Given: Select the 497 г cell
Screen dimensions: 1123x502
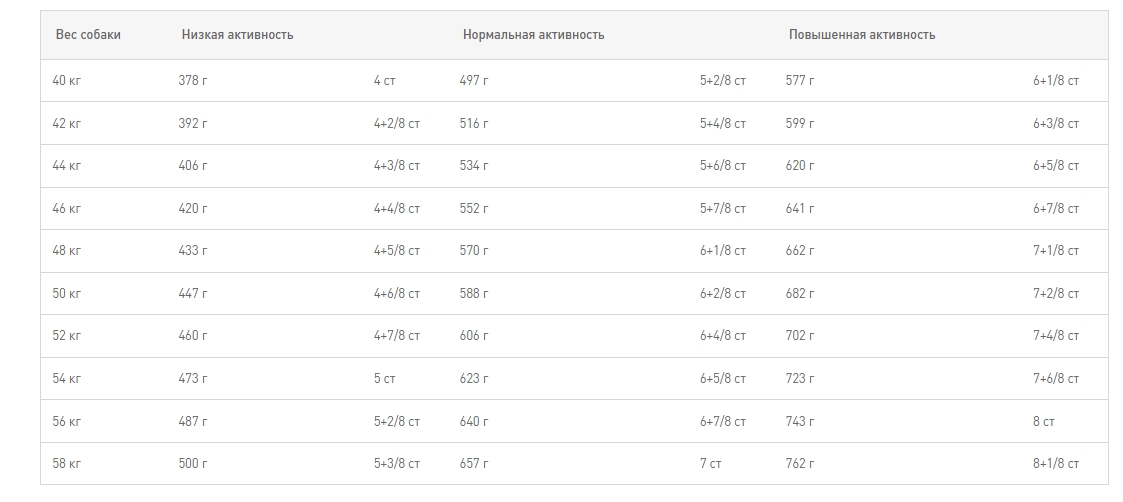Looking at the screenshot, I should [474, 81].
